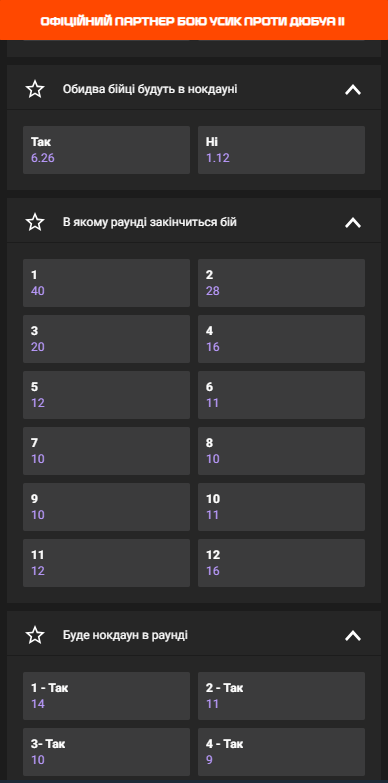Favorite the 'Обидва бійці будуть в нокдауні' market star

click(x=35, y=89)
